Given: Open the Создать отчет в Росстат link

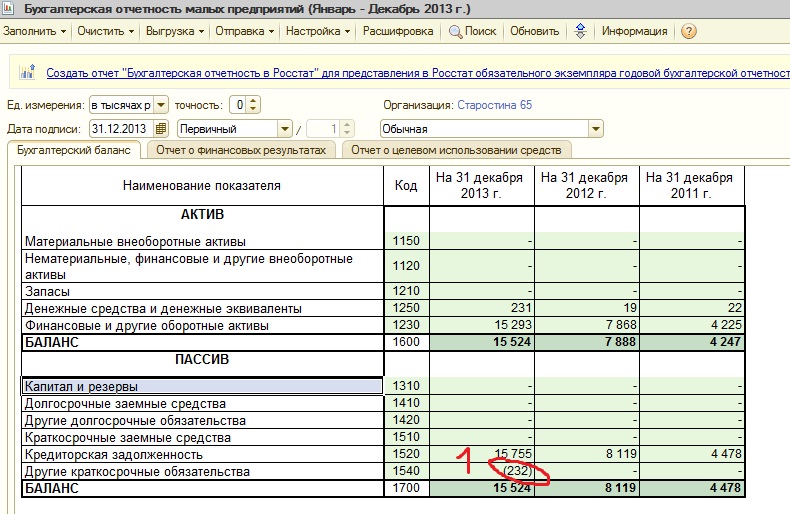Looking at the screenshot, I should 400,74.
